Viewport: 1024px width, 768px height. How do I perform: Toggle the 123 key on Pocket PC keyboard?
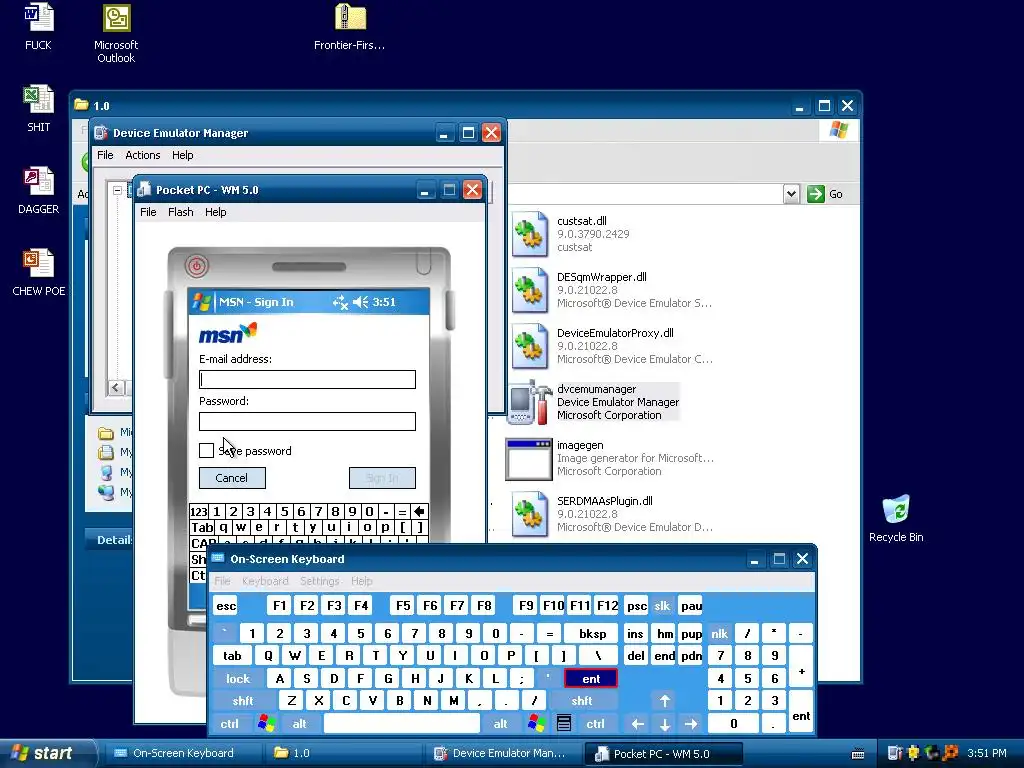point(199,511)
